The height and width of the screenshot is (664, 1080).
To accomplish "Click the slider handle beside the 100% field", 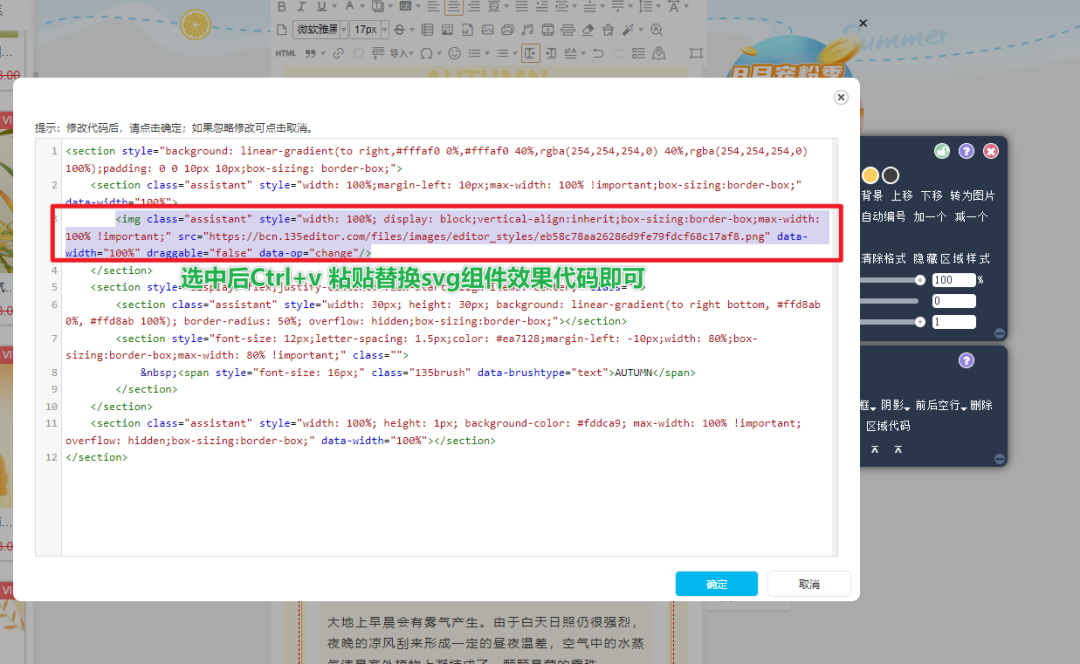I will point(920,280).
